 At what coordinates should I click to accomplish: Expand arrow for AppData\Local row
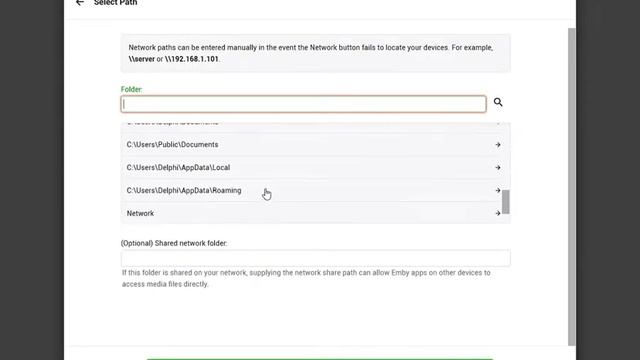coord(498,167)
